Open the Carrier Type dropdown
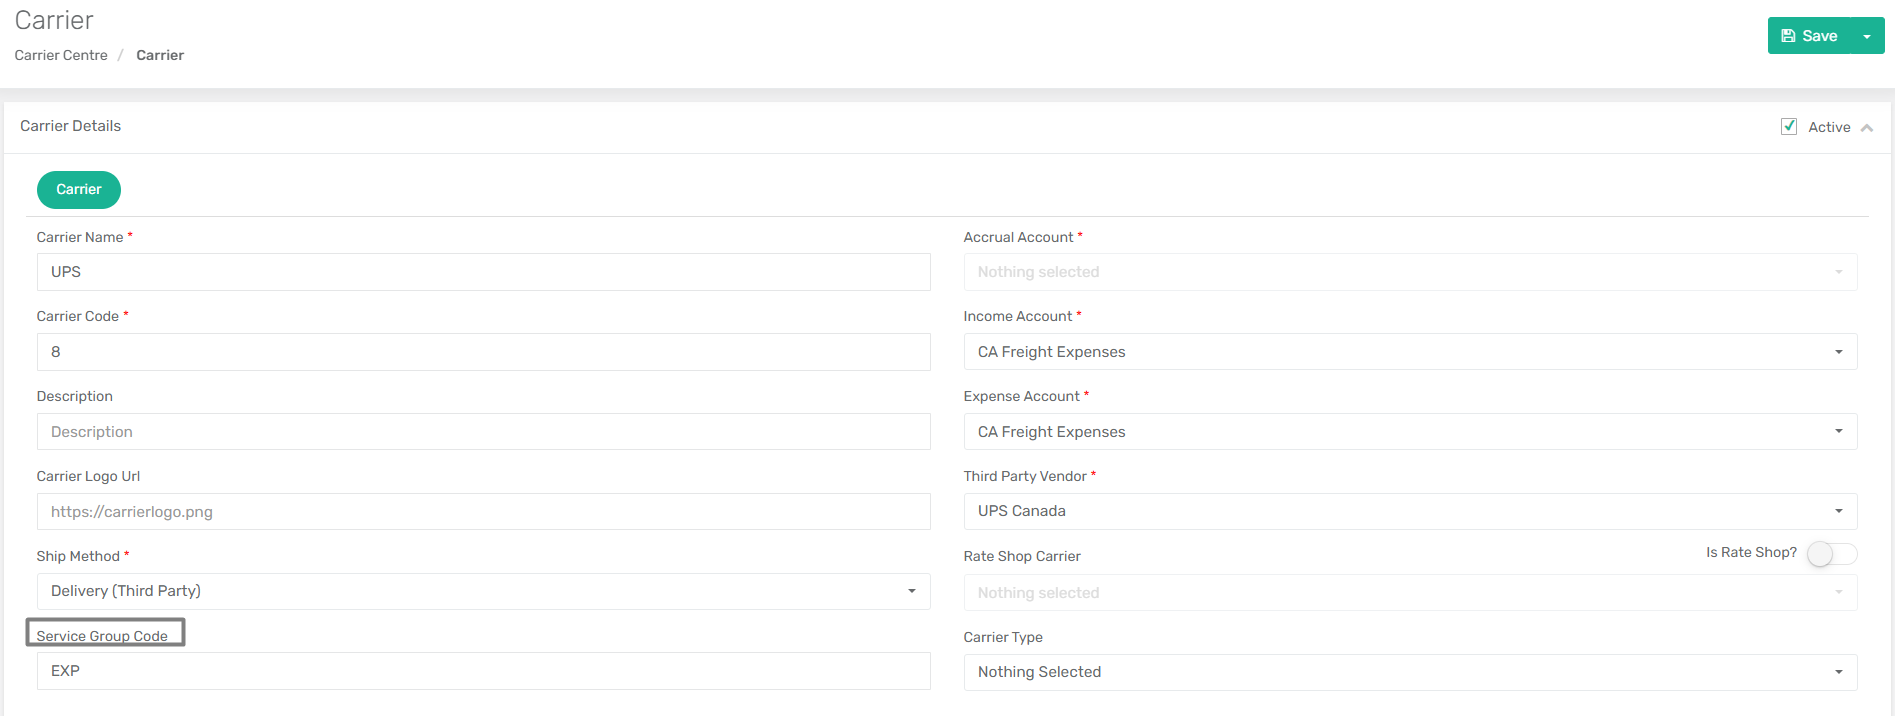This screenshot has height=716, width=1895. click(1410, 672)
